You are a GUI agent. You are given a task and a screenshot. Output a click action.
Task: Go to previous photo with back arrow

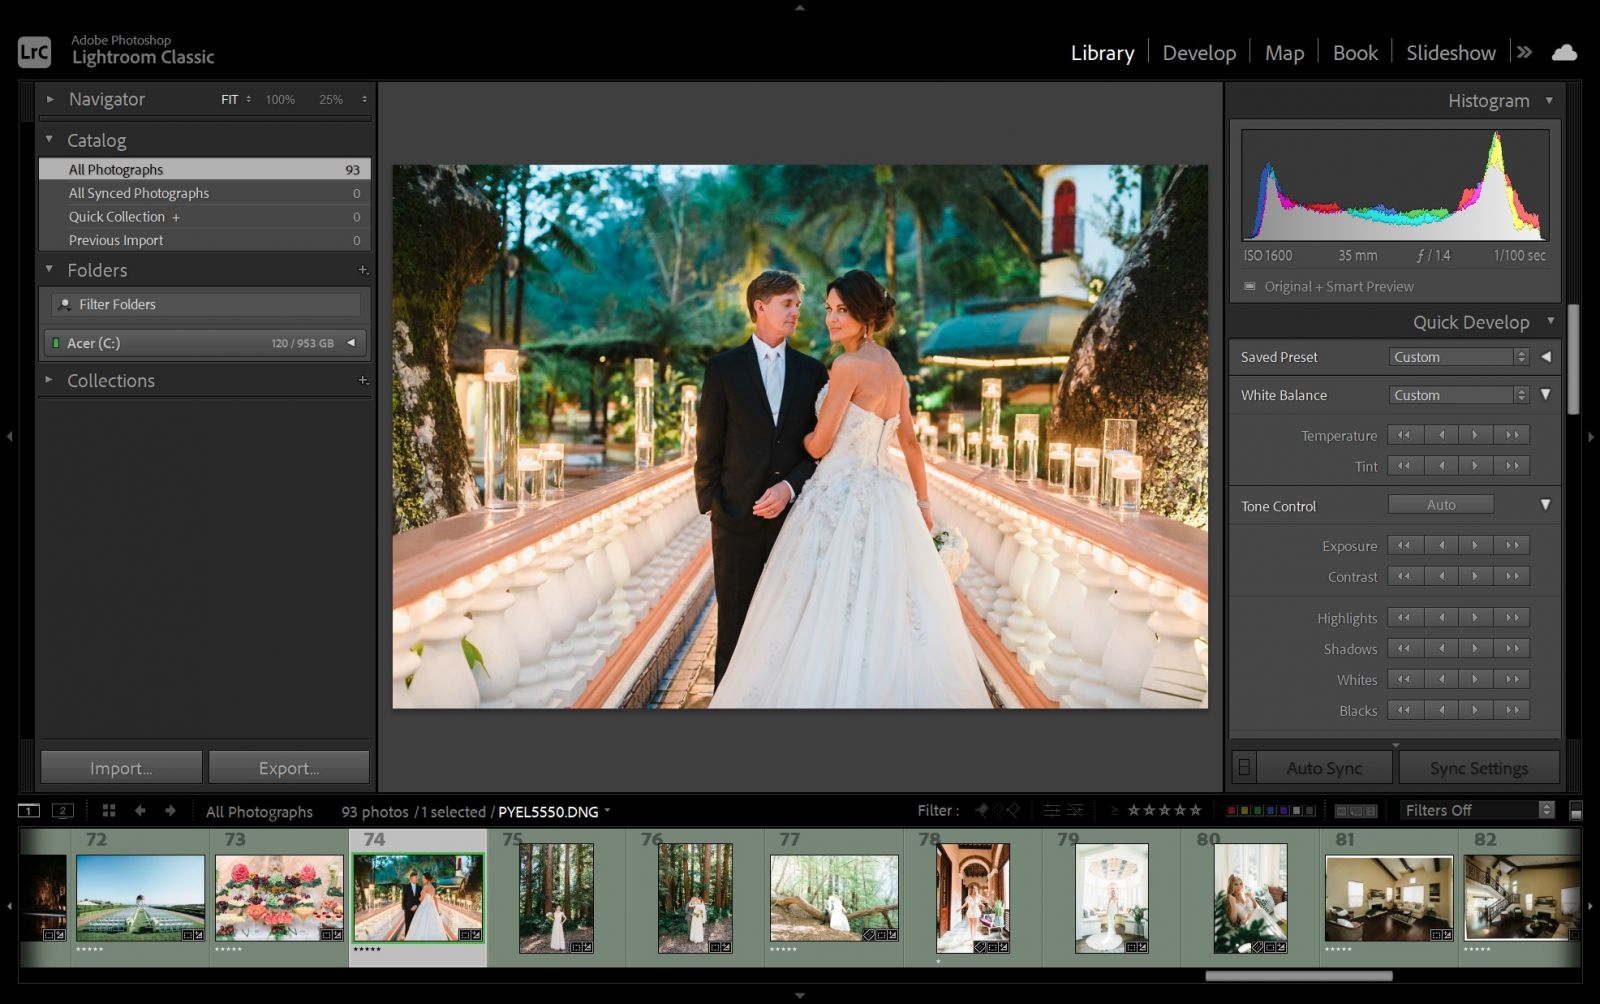tap(140, 811)
